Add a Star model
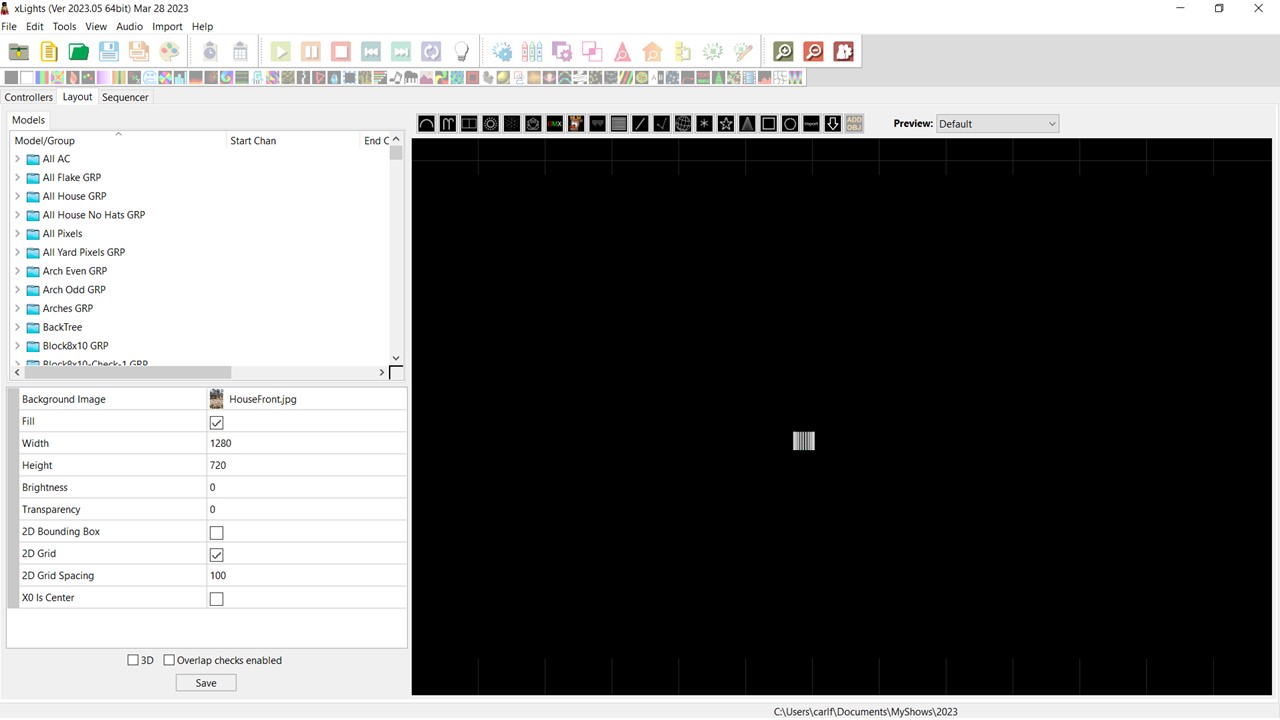1280x720 pixels. 726,123
